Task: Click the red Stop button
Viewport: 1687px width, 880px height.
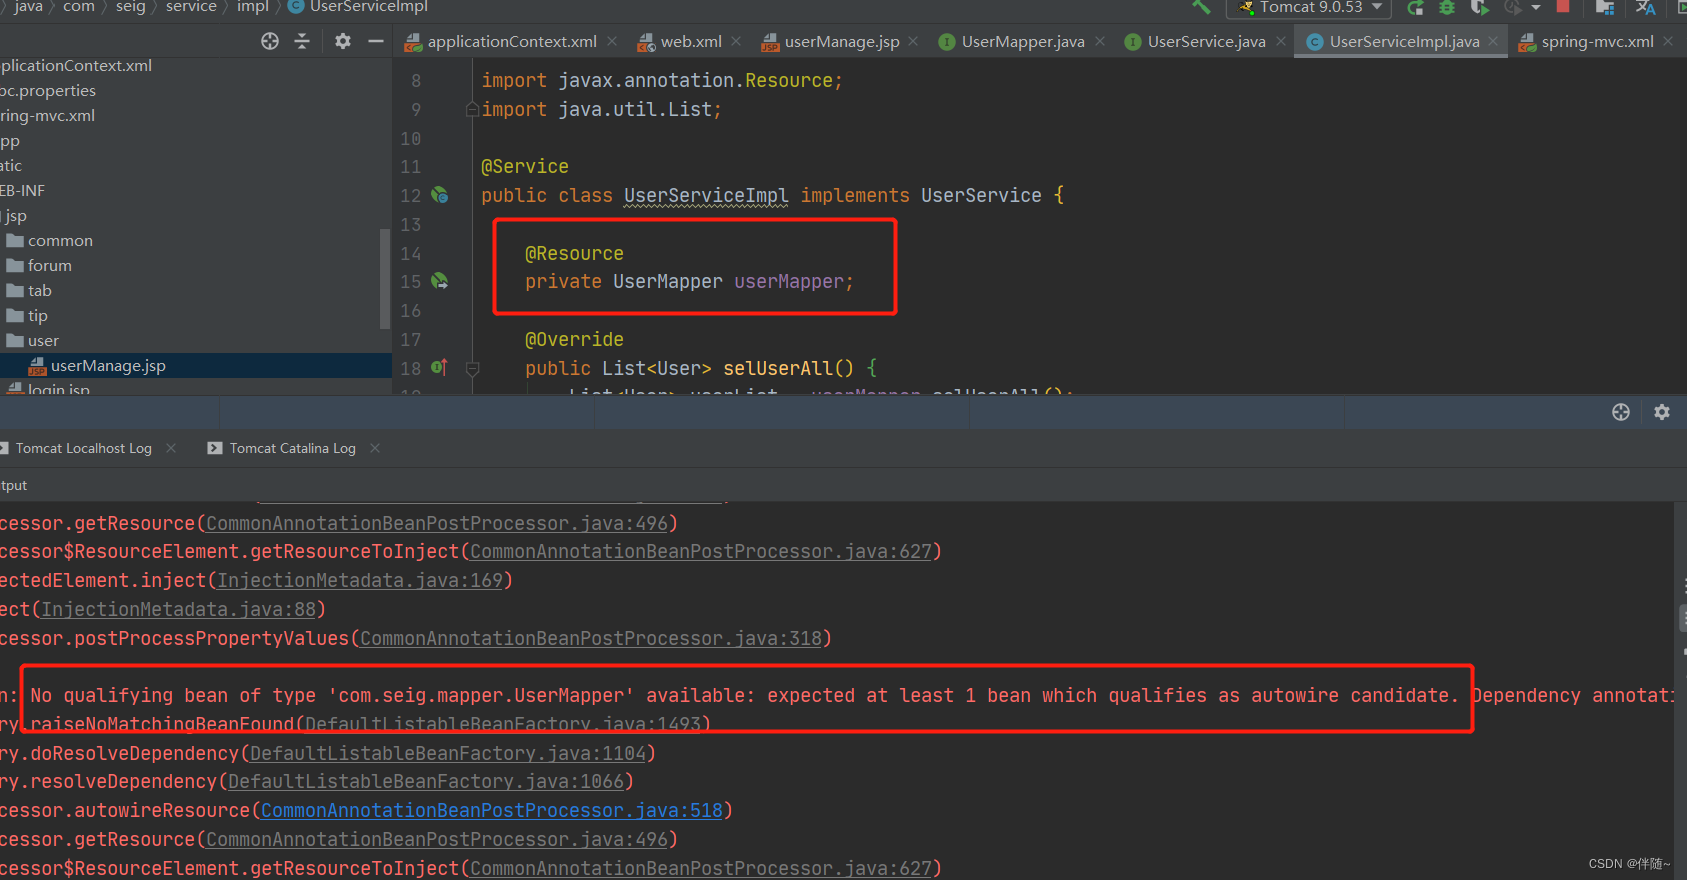Action: click(x=1563, y=6)
